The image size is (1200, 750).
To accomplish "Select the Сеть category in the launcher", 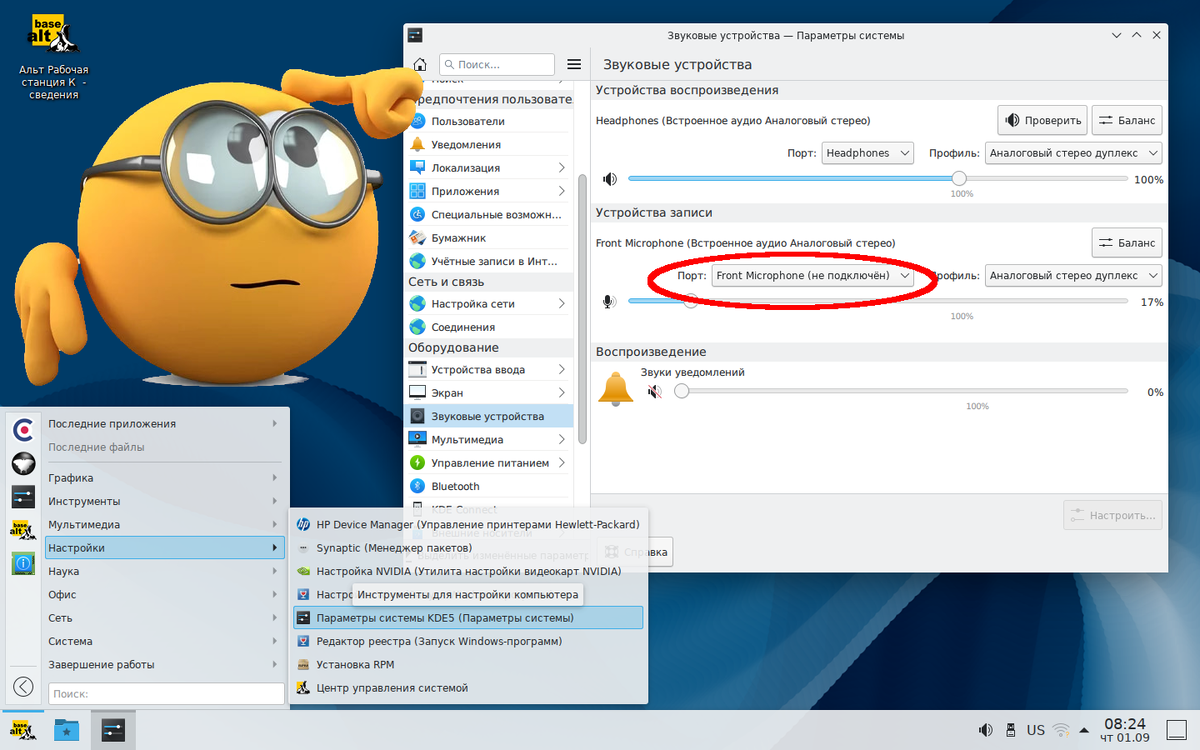I will tap(166, 618).
